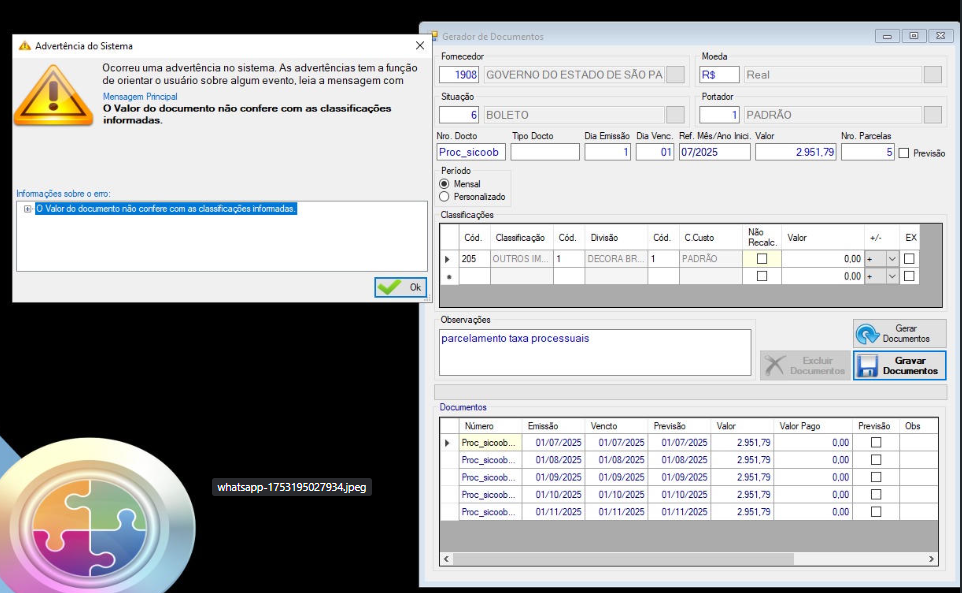Enable the Previsão checkbox near Nro. Parcelas
Screen dimensions: 962x593
click(x=904, y=153)
